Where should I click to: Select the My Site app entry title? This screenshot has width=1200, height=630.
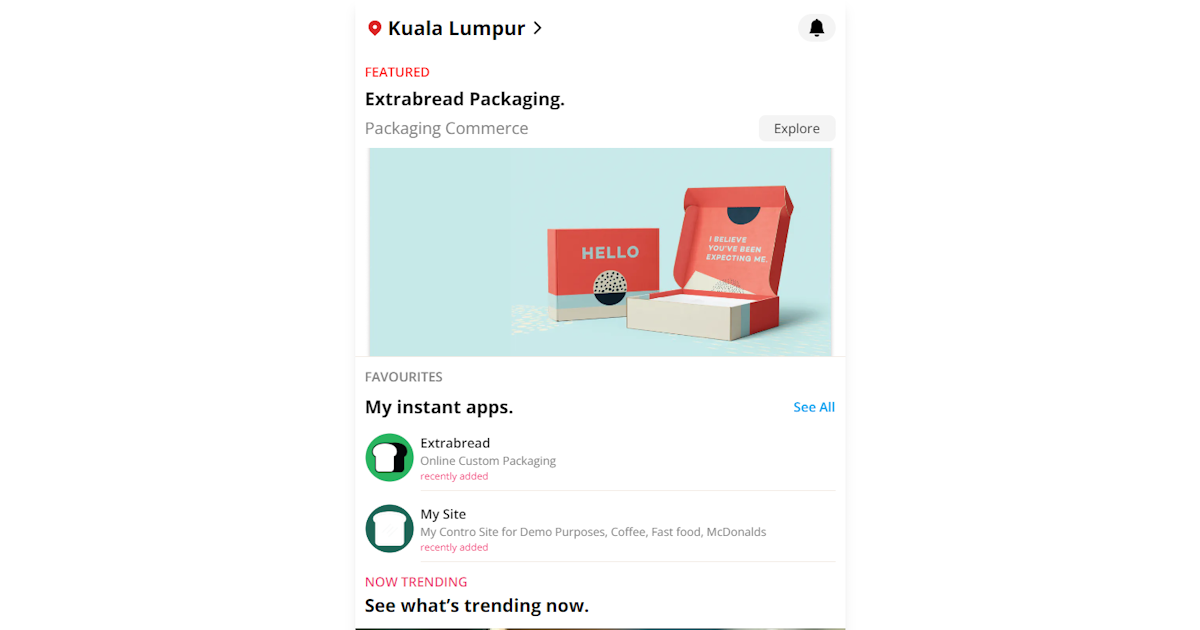coord(443,514)
